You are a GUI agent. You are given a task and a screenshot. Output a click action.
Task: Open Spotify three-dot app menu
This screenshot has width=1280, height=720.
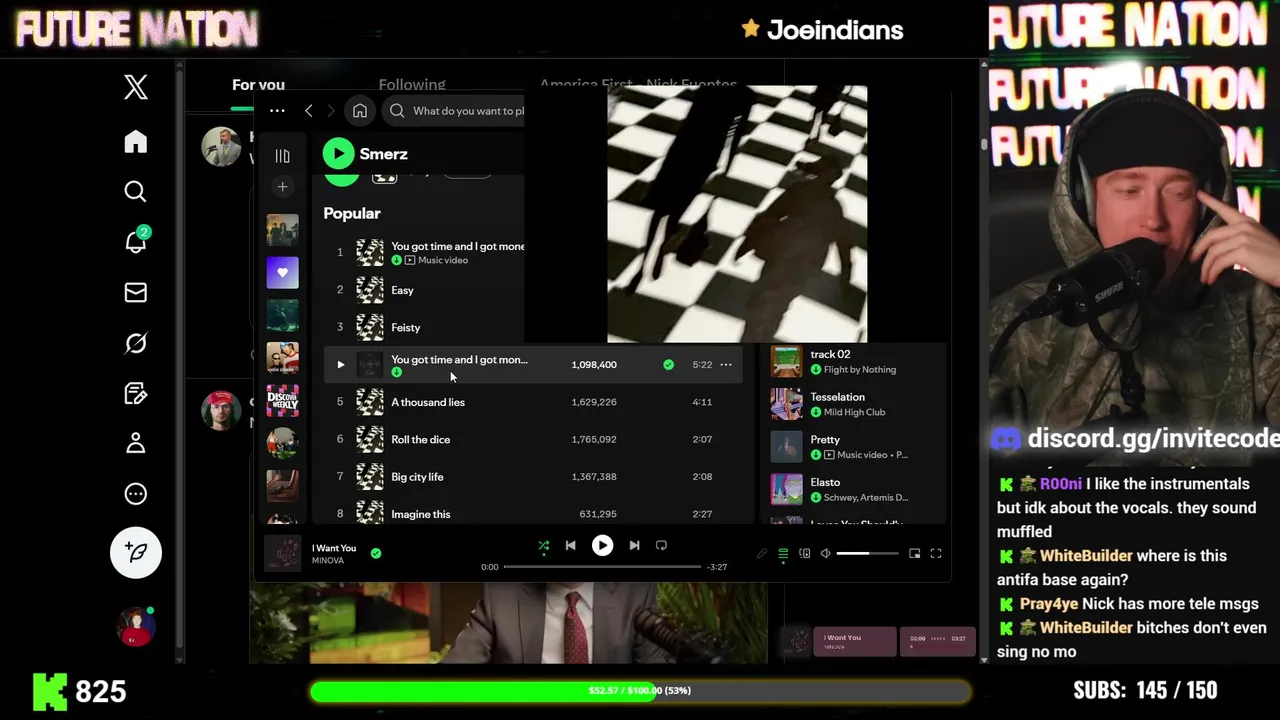[x=277, y=111]
